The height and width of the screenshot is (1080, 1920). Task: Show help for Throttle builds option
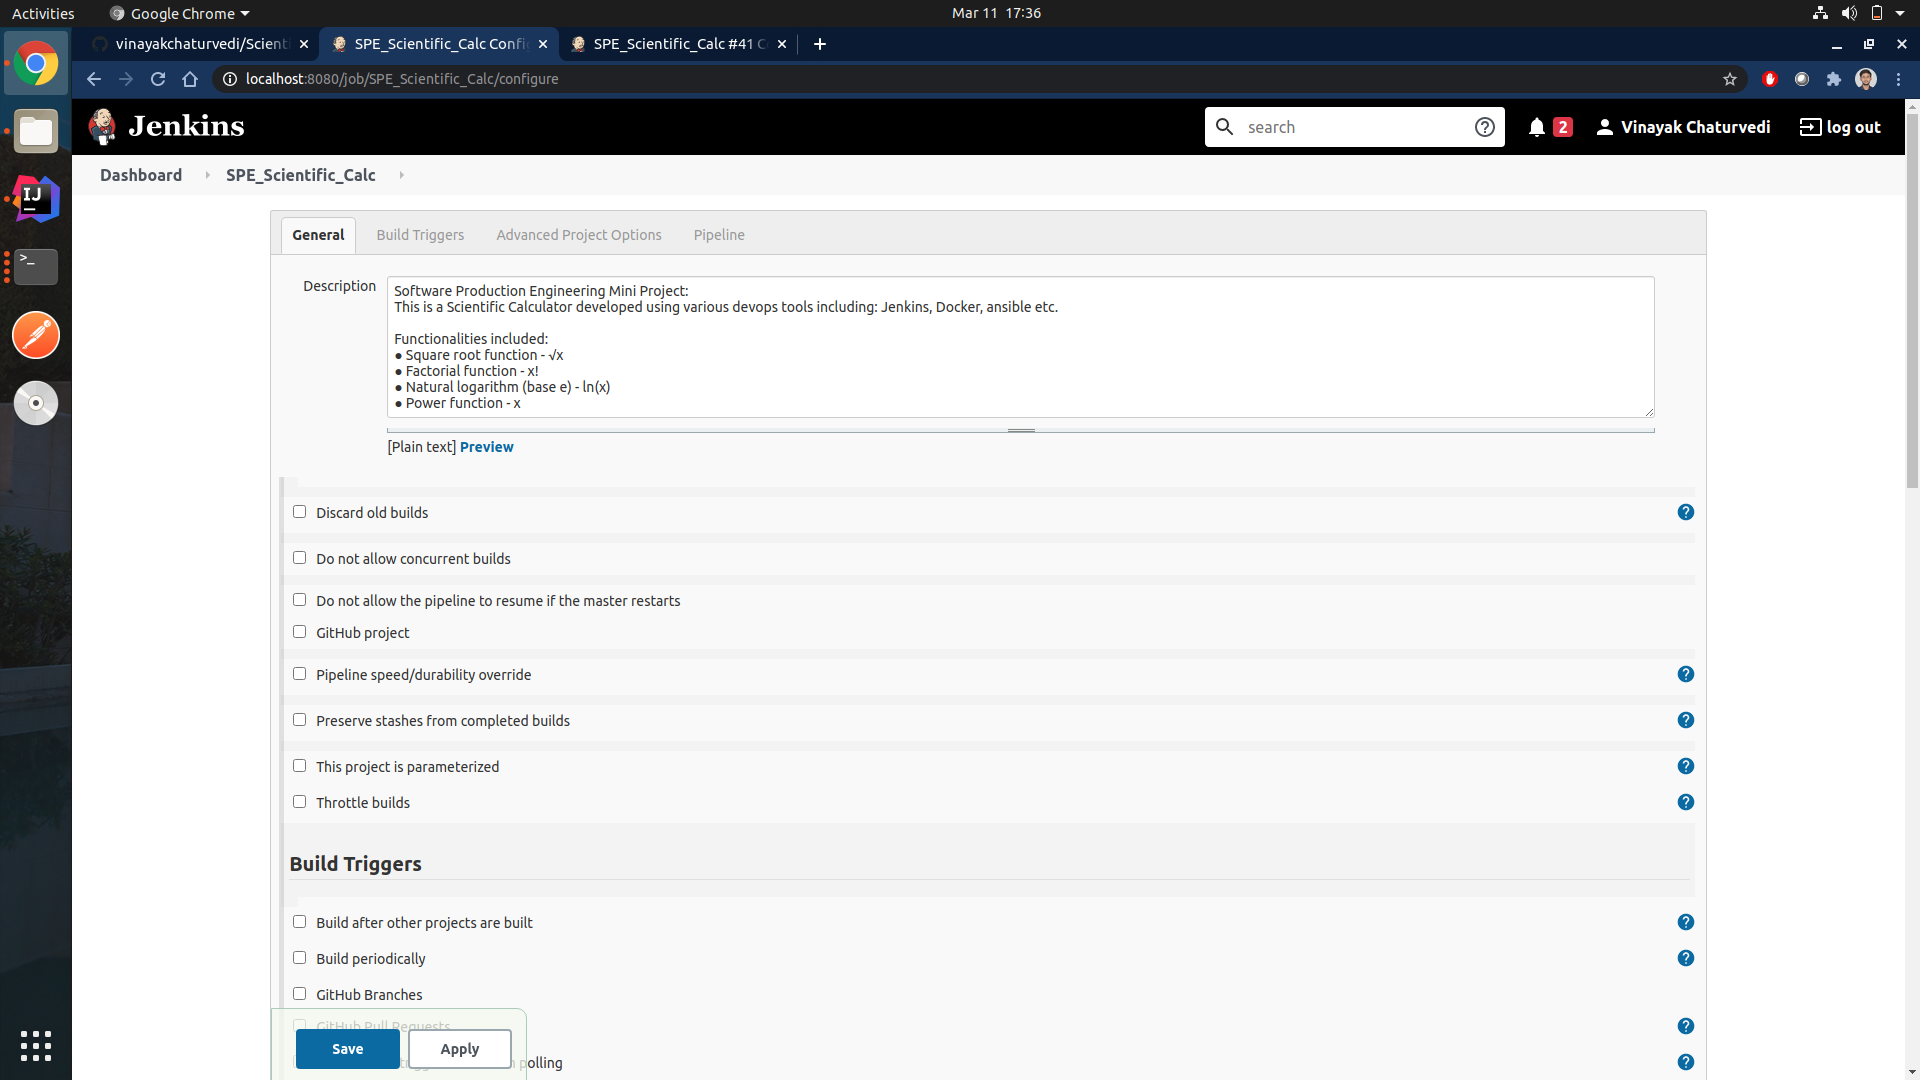[x=1686, y=802]
